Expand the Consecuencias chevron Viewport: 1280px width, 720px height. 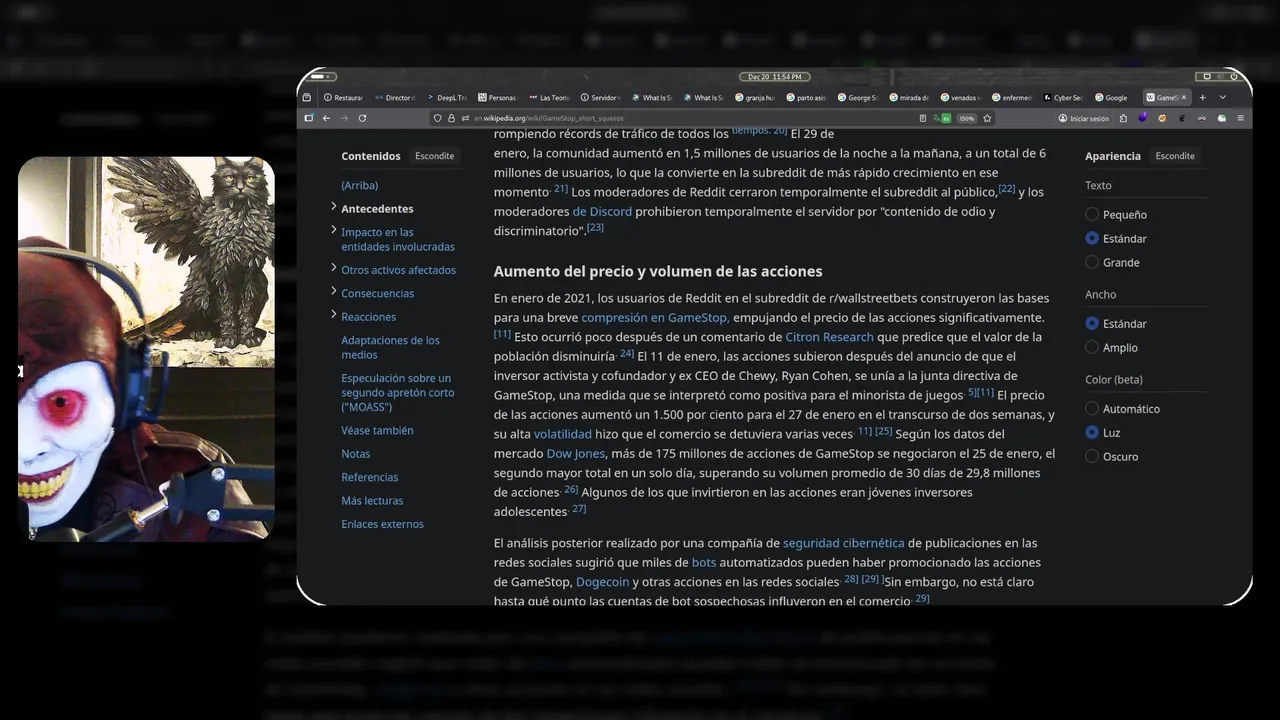click(x=333, y=291)
